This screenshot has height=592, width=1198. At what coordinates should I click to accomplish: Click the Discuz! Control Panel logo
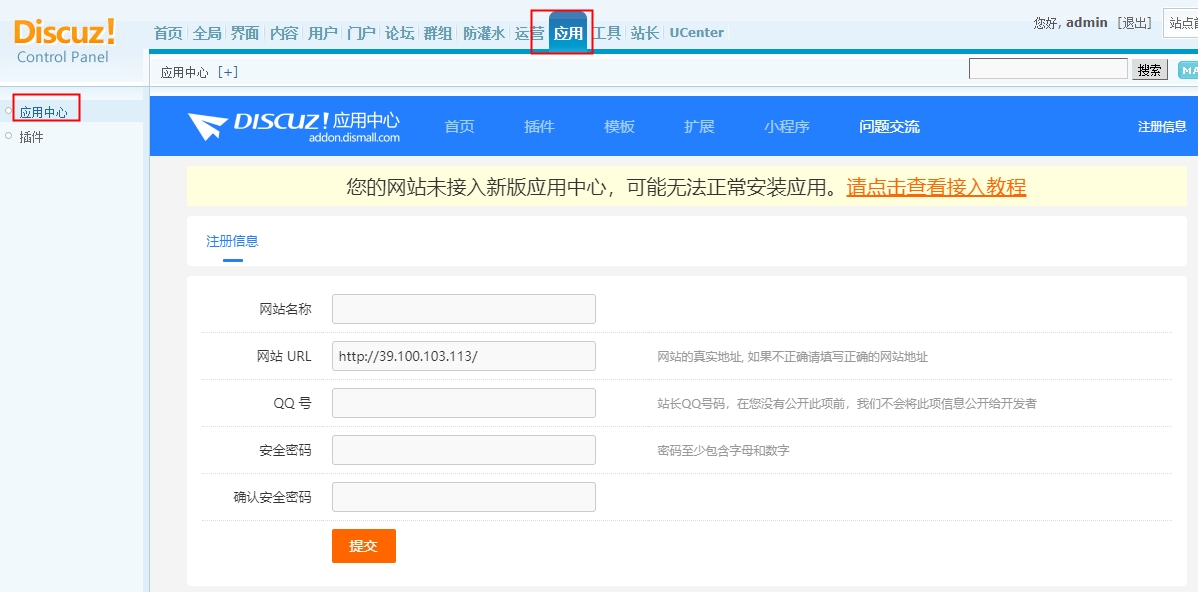(64, 41)
